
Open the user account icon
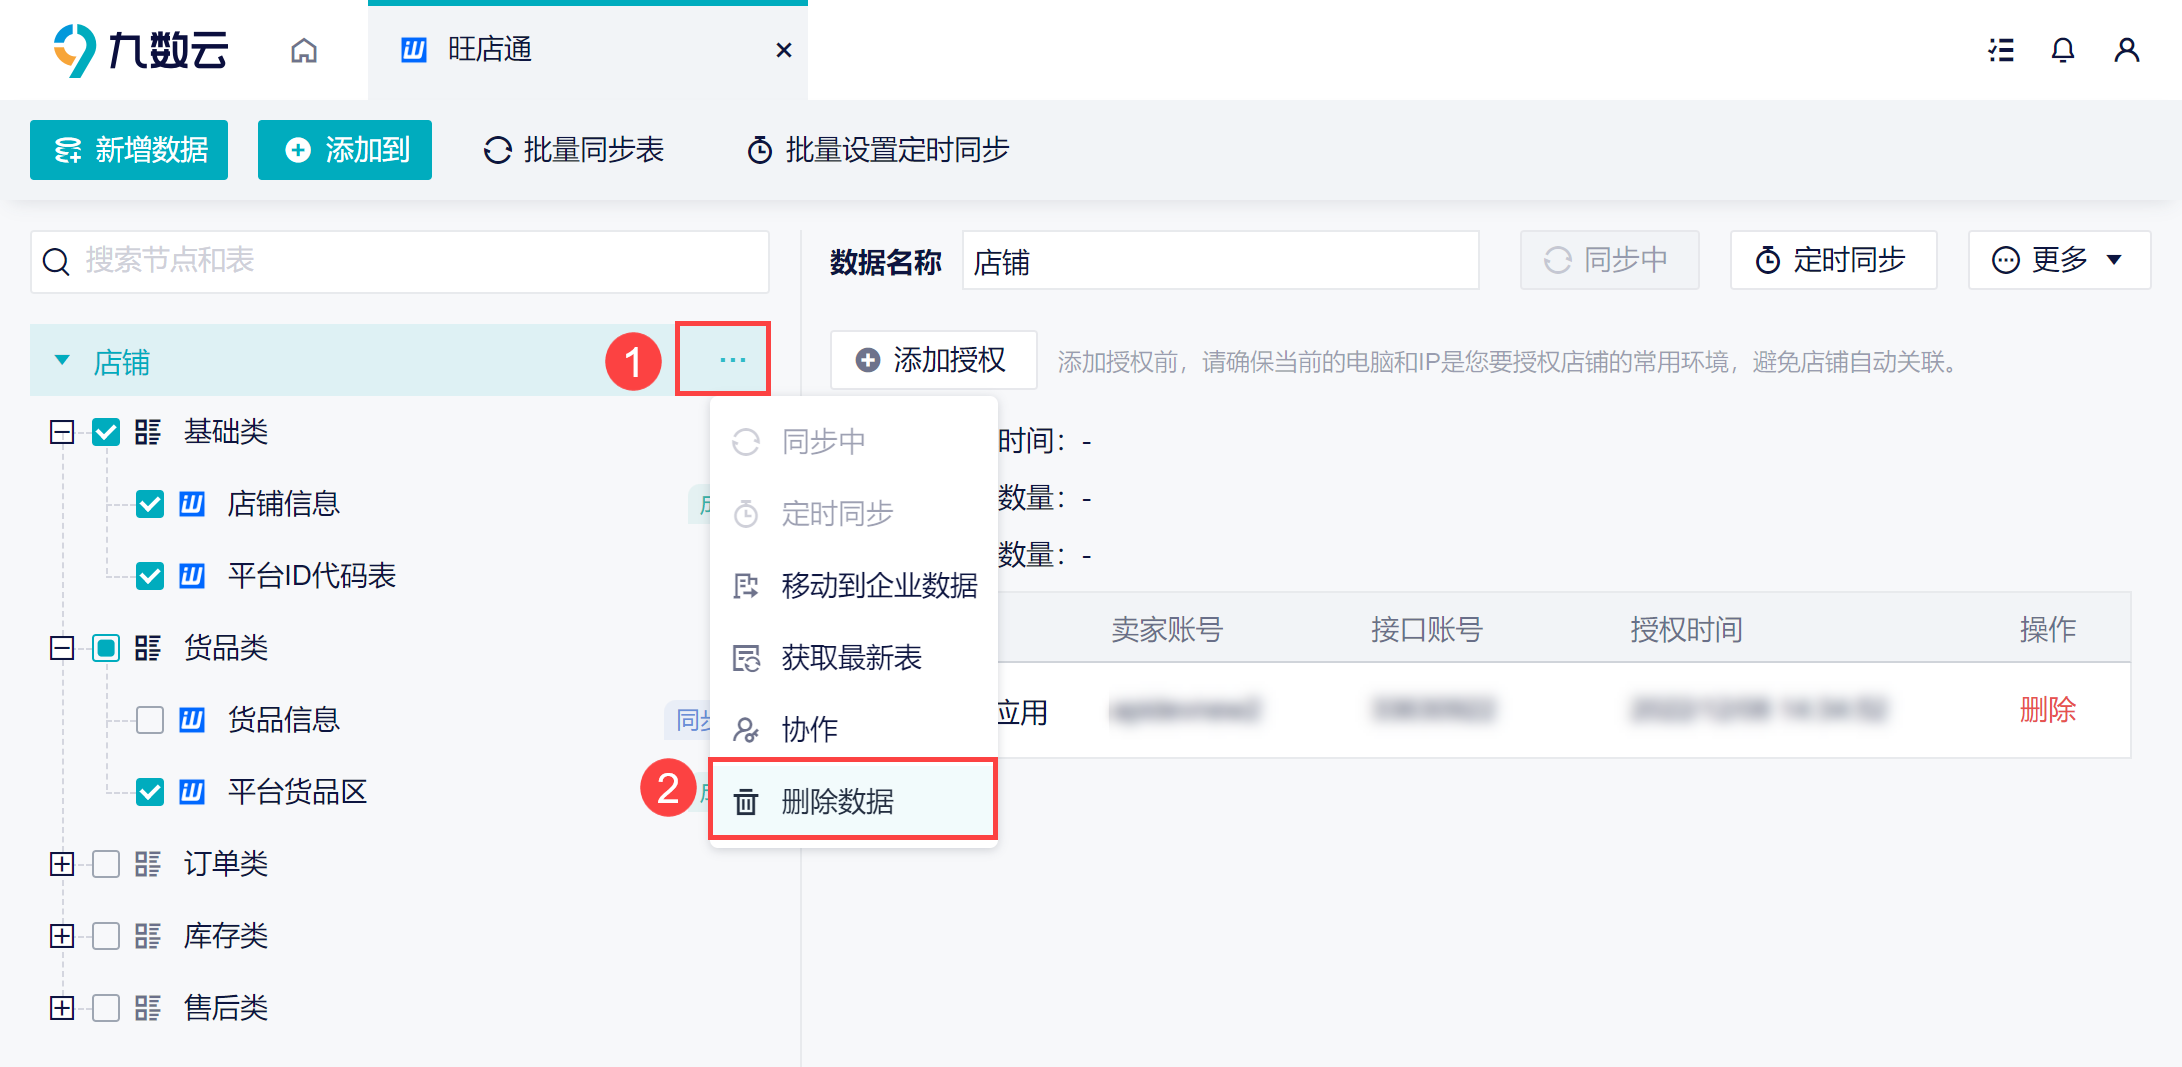tap(2127, 50)
